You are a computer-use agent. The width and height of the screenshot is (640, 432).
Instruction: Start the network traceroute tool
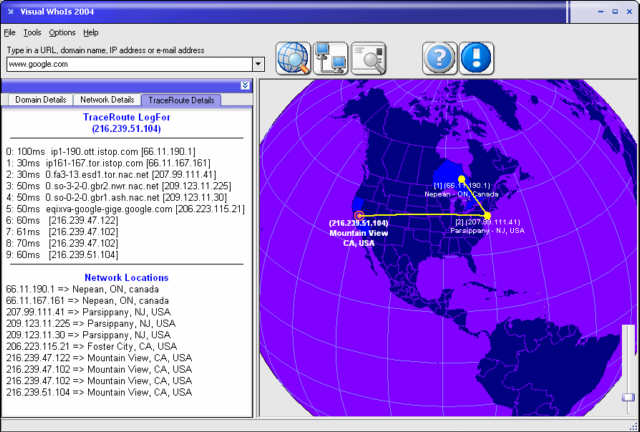click(x=331, y=58)
